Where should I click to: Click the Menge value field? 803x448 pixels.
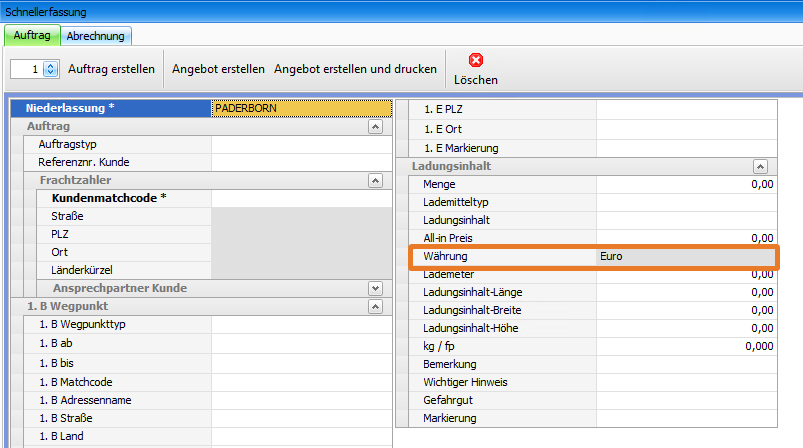pyautogui.click(x=685, y=184)
